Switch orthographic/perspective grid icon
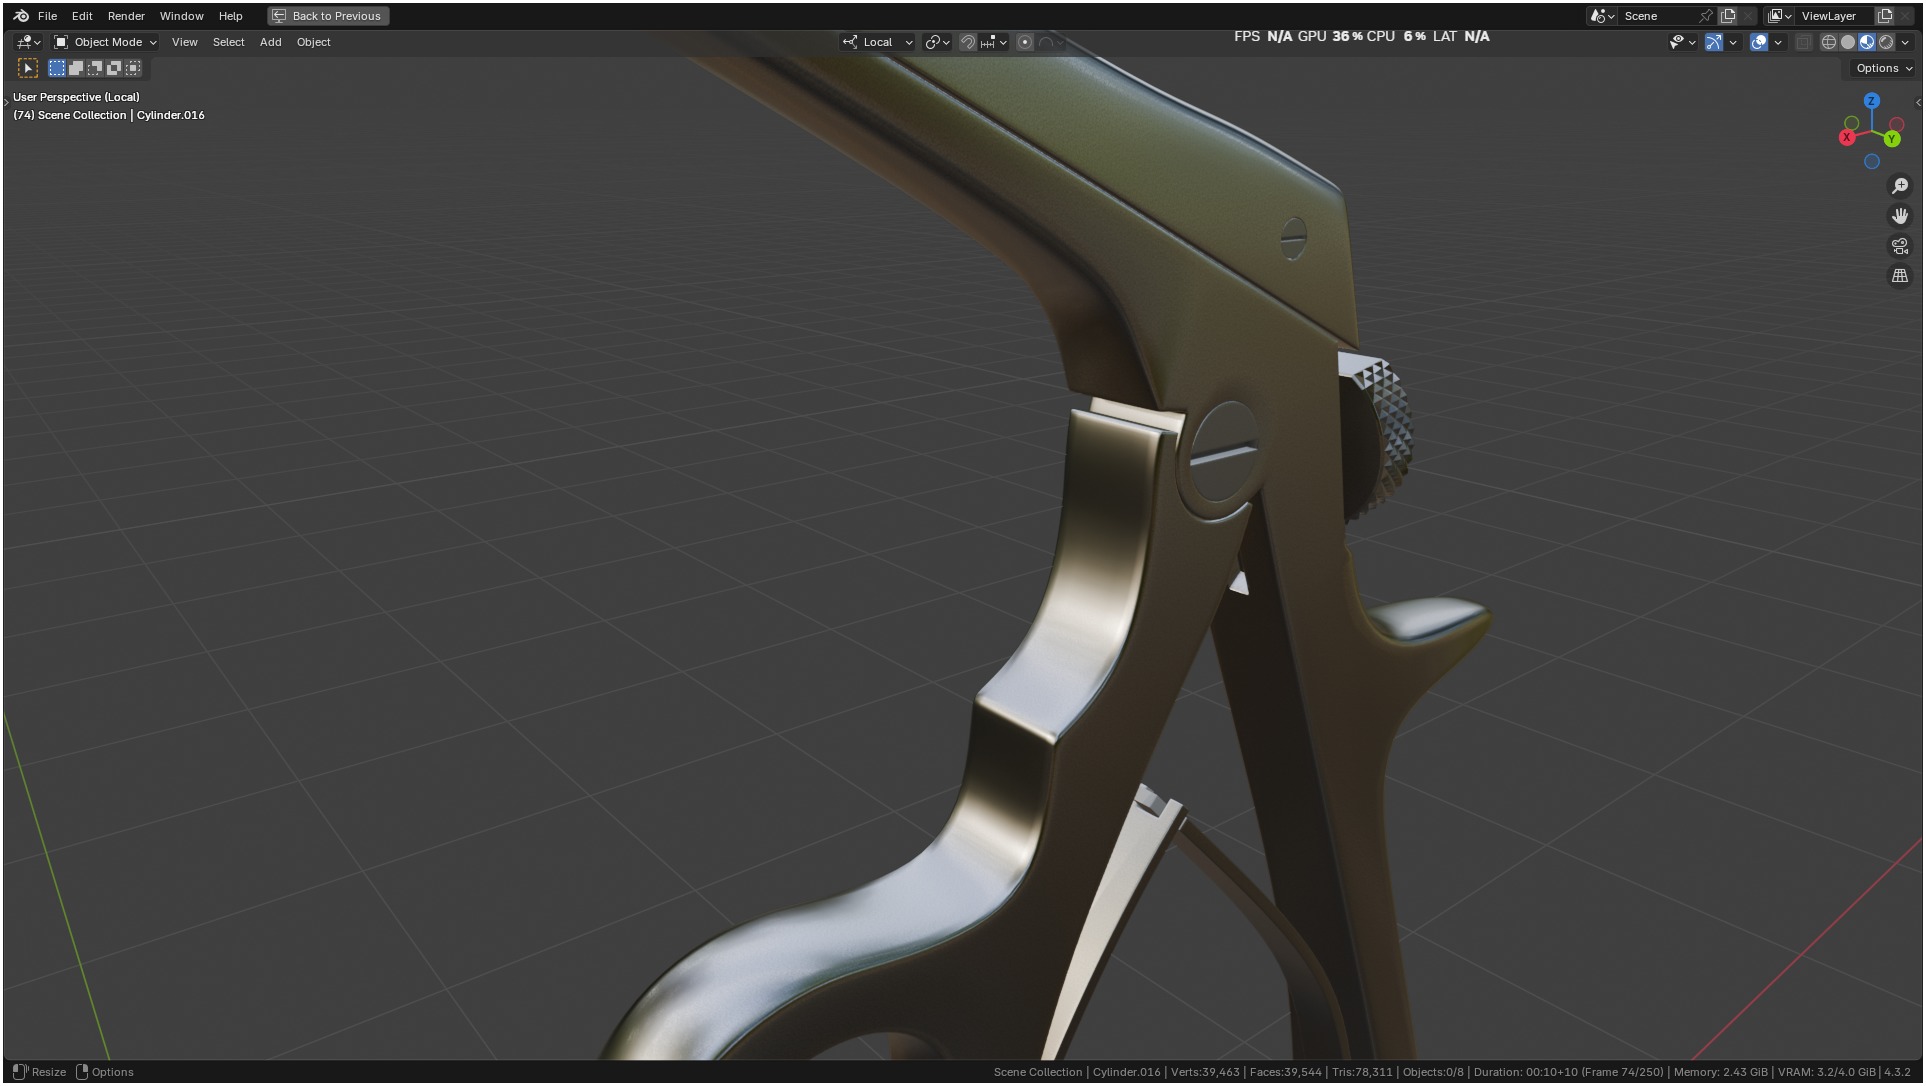 click(1900, 276)
